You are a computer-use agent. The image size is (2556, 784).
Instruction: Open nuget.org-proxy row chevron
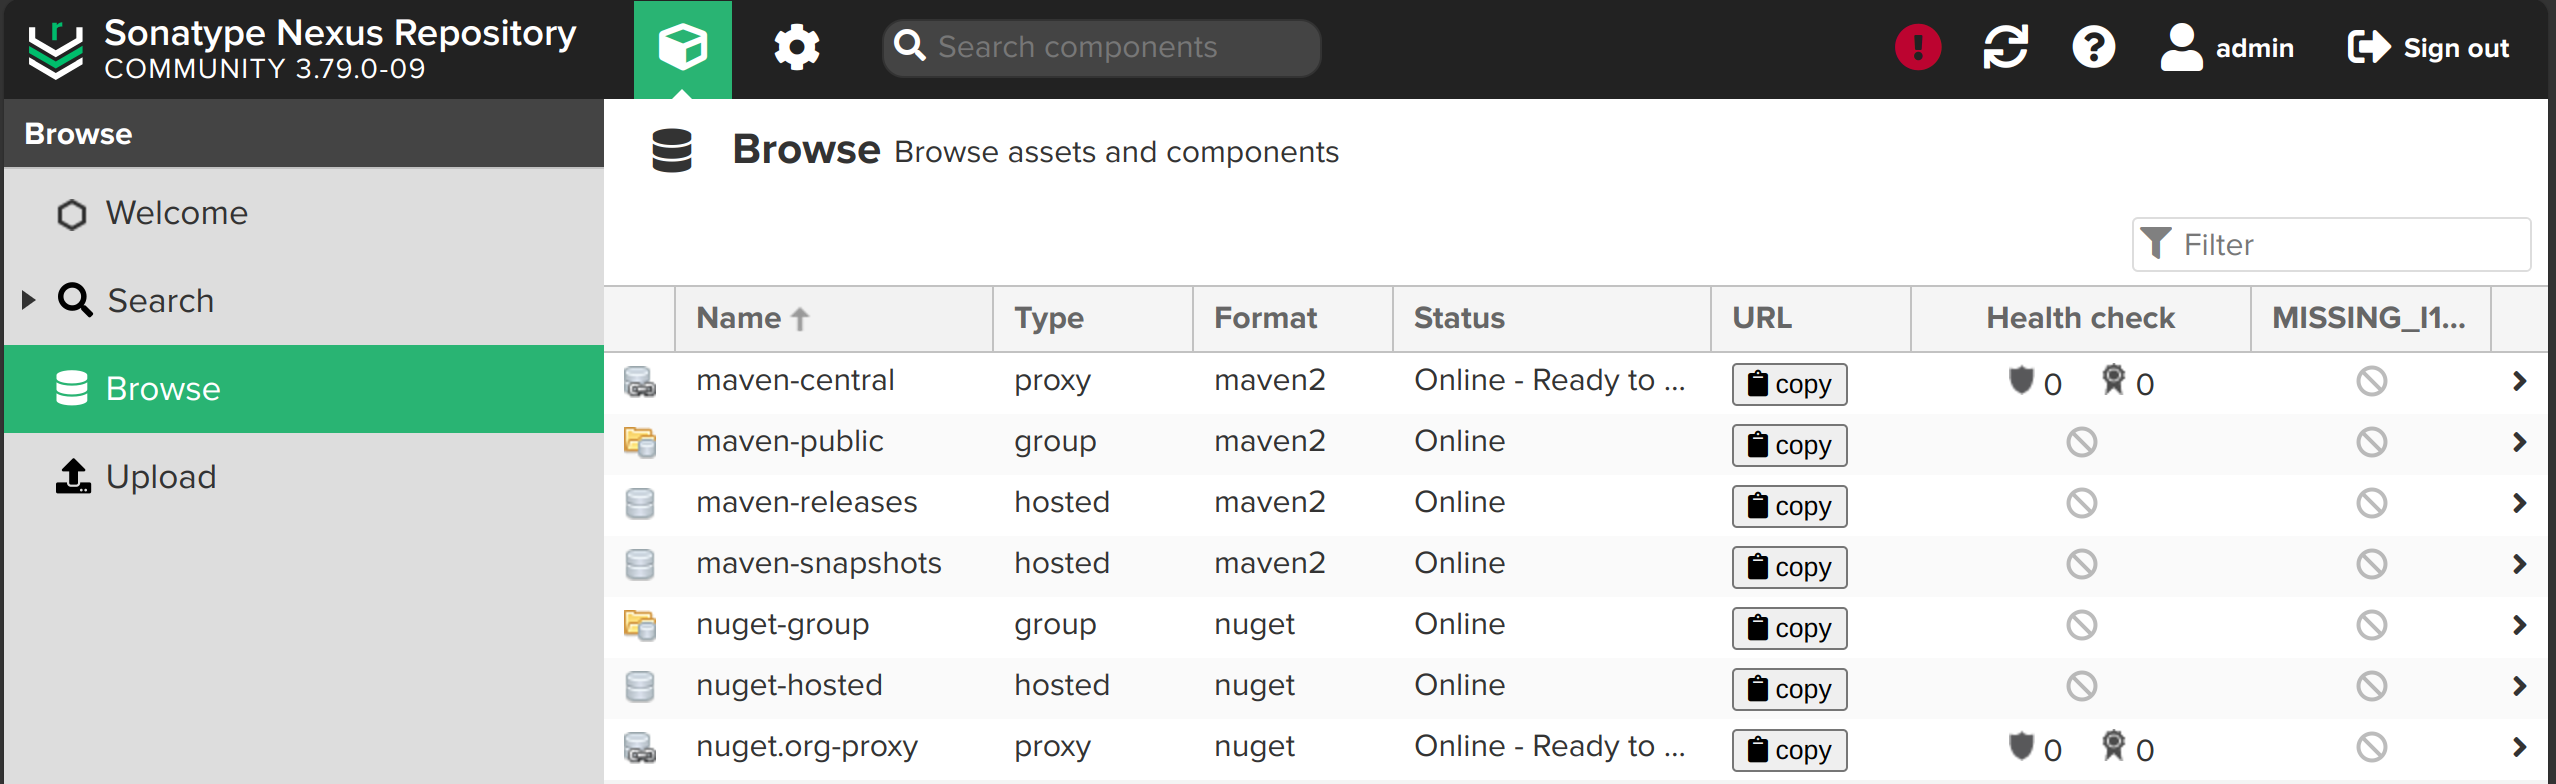pos(2519,747)
